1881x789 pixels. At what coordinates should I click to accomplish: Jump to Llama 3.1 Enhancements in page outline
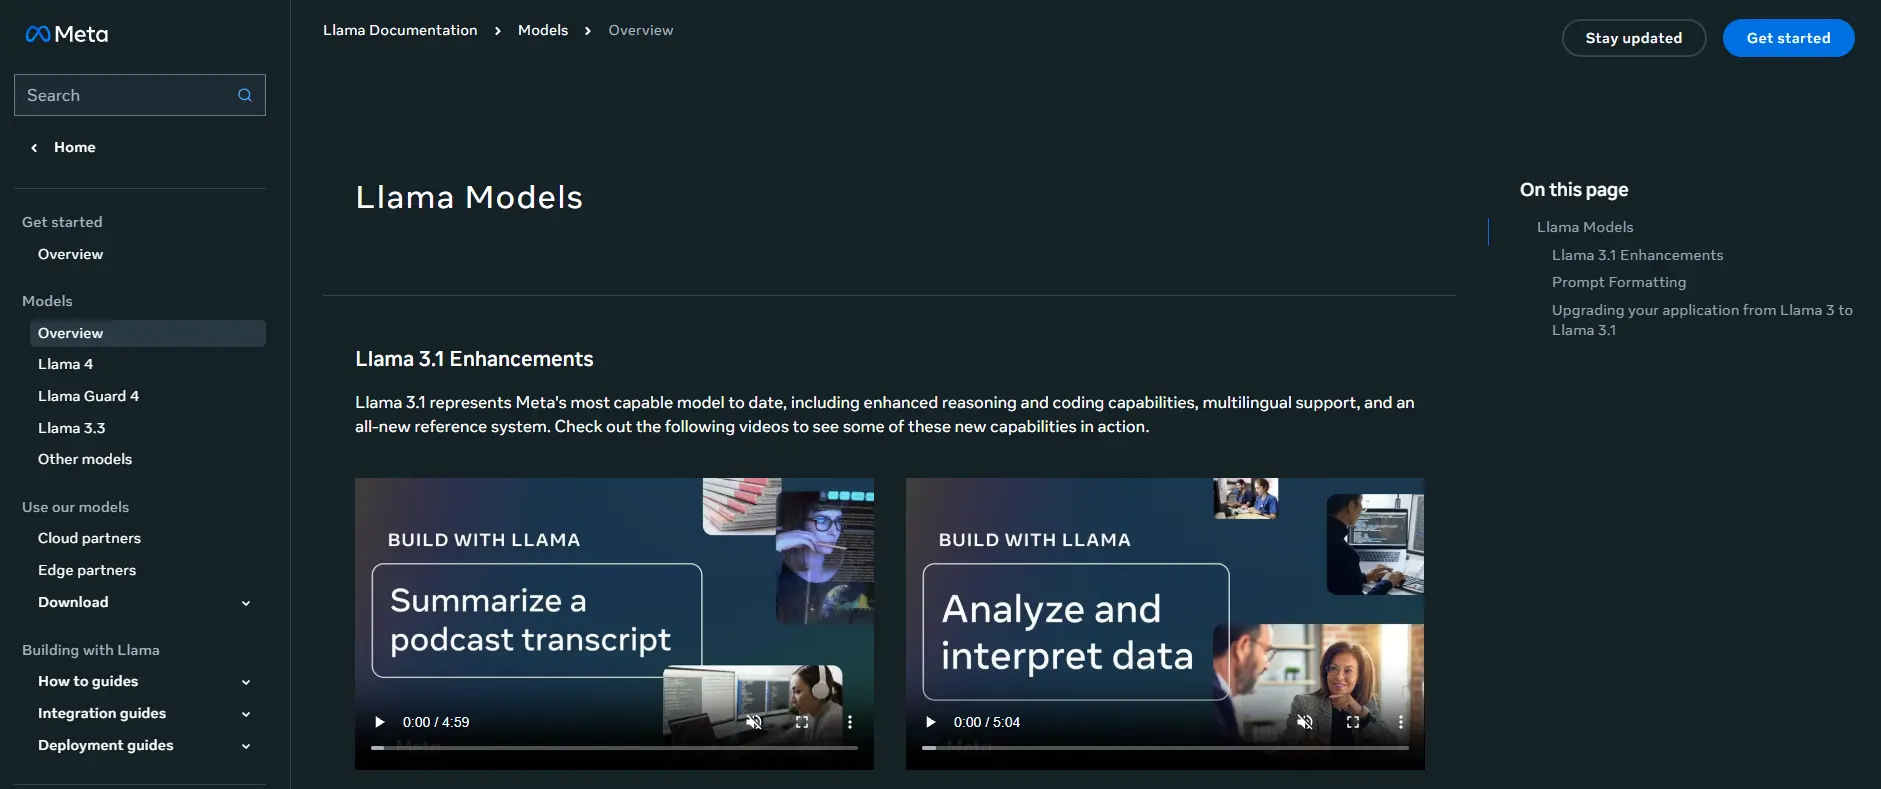[1637, 255]
